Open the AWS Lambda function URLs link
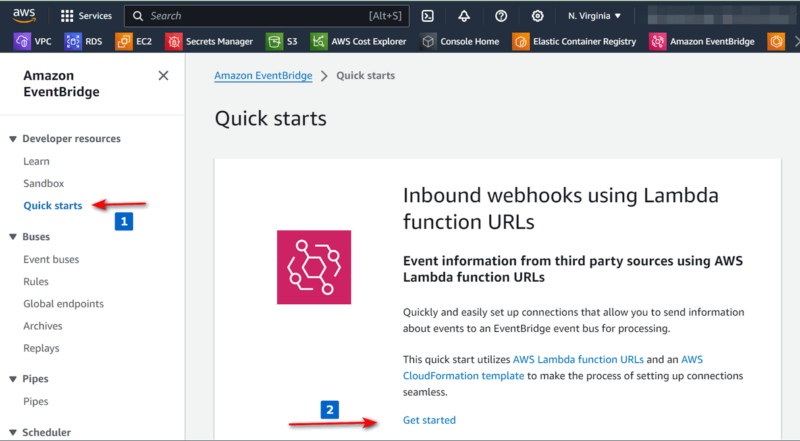This screenshot has width=800, height=441. click(x=578, y=359)
